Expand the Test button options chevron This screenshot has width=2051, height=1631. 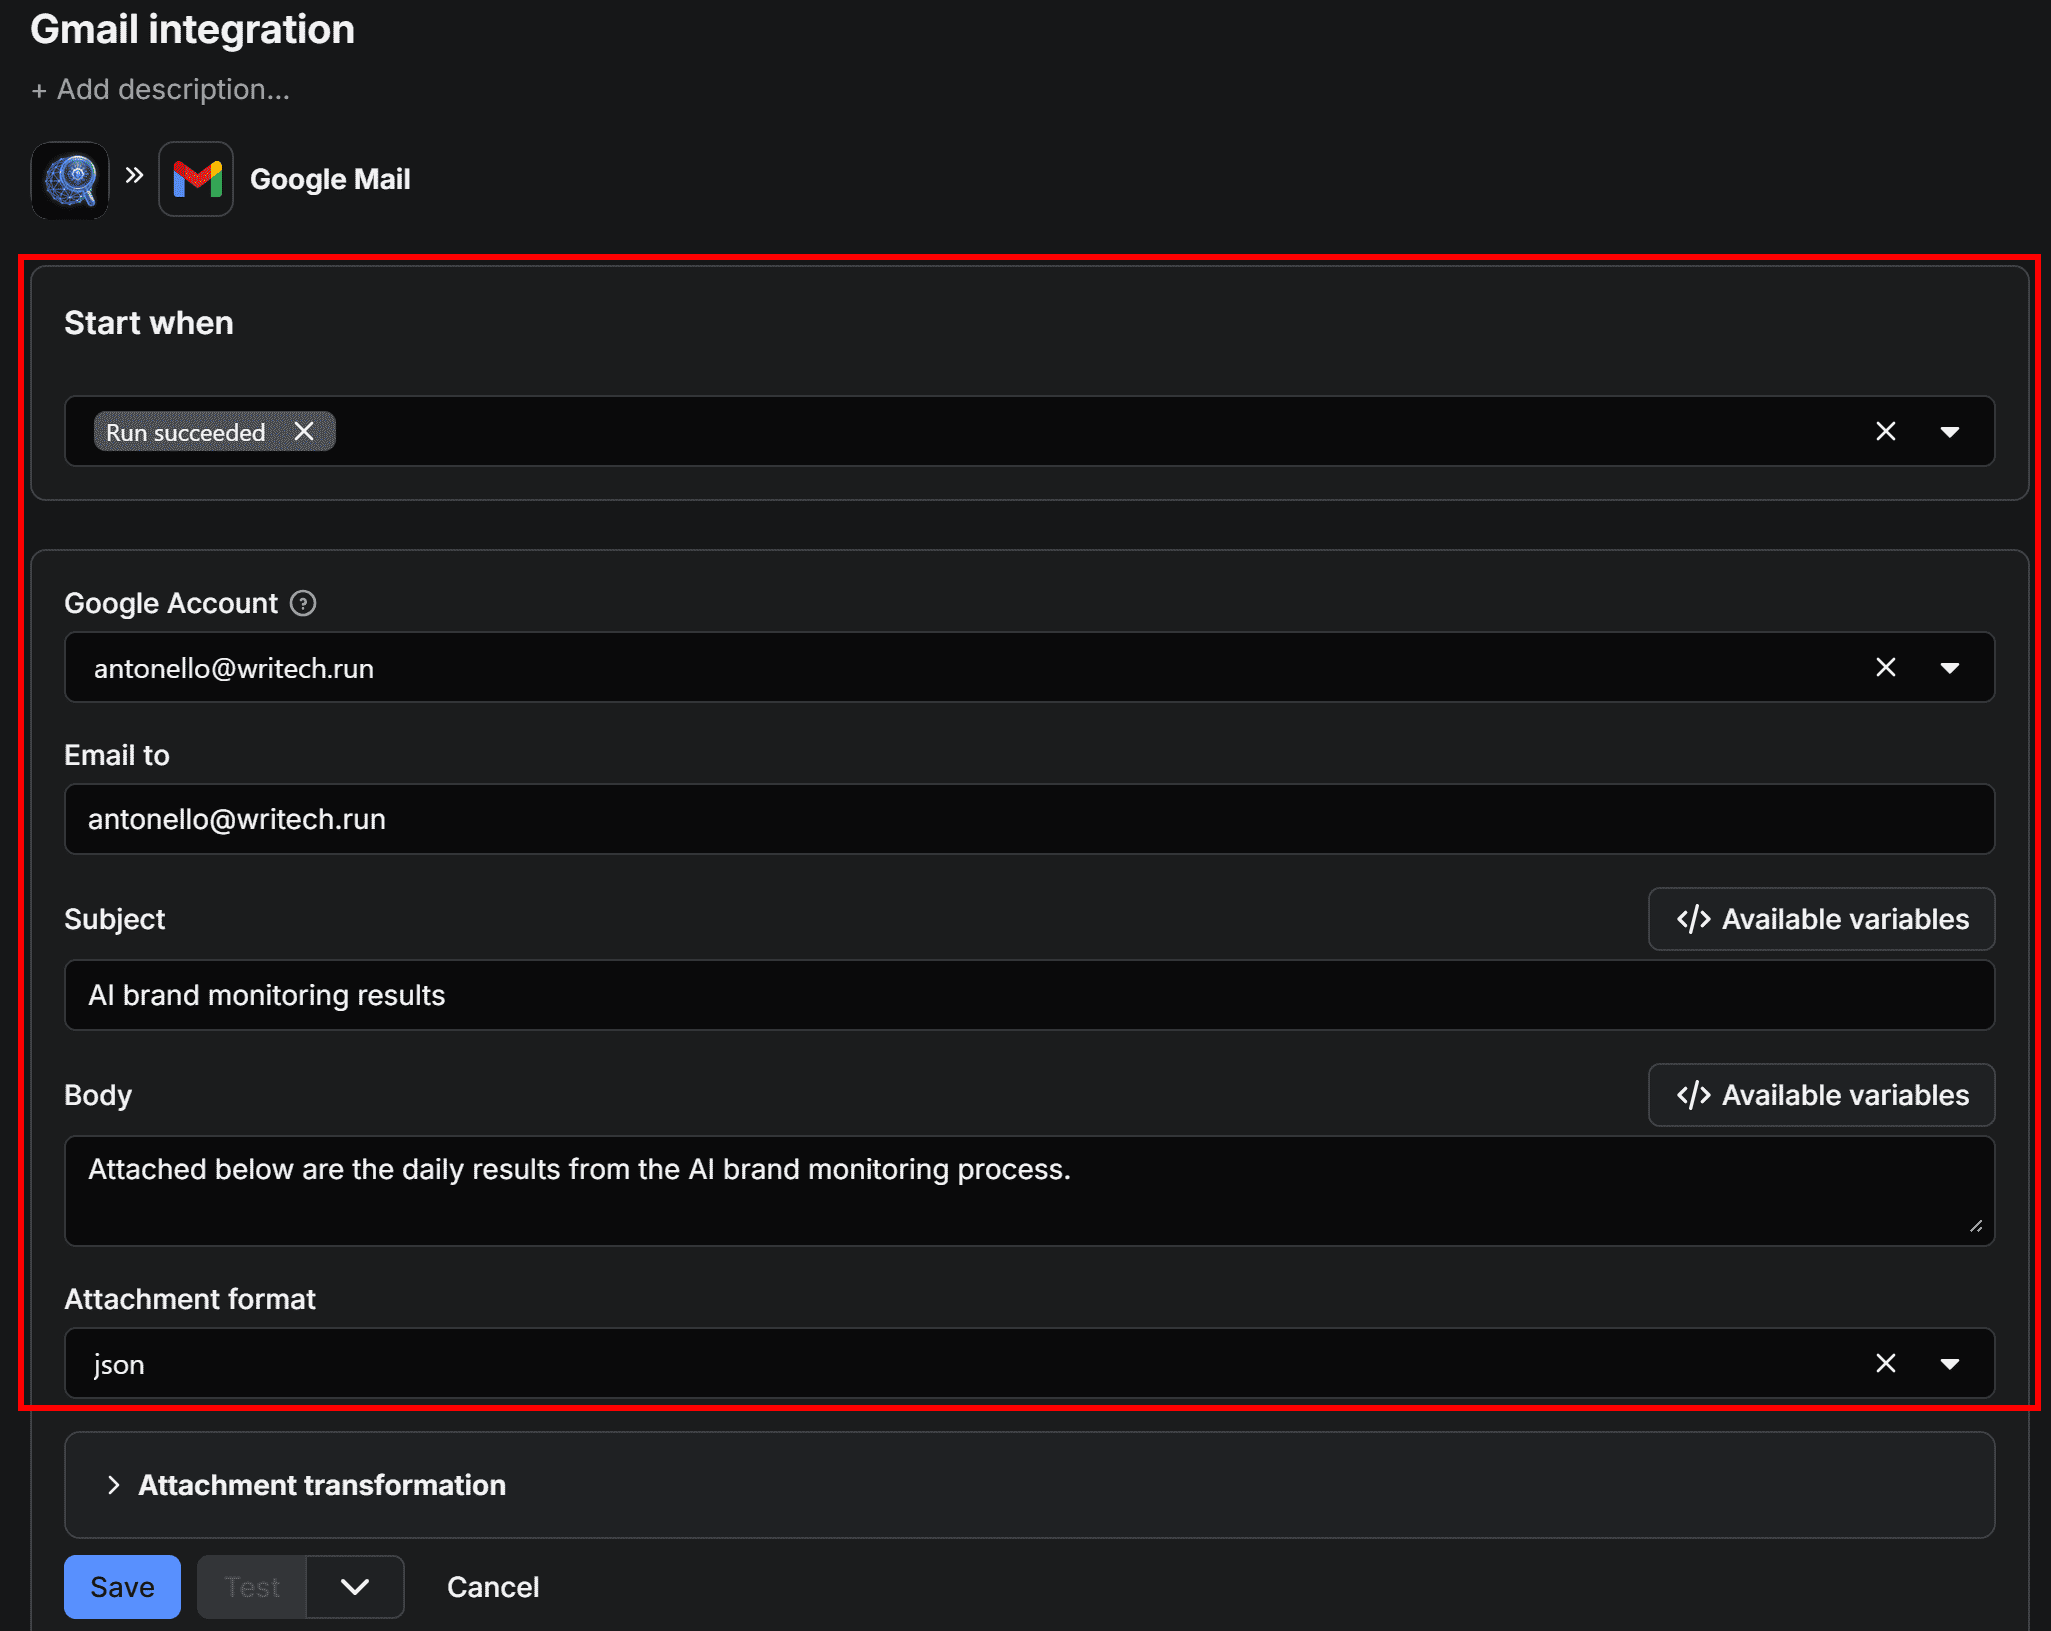[x=354, y=1586]
